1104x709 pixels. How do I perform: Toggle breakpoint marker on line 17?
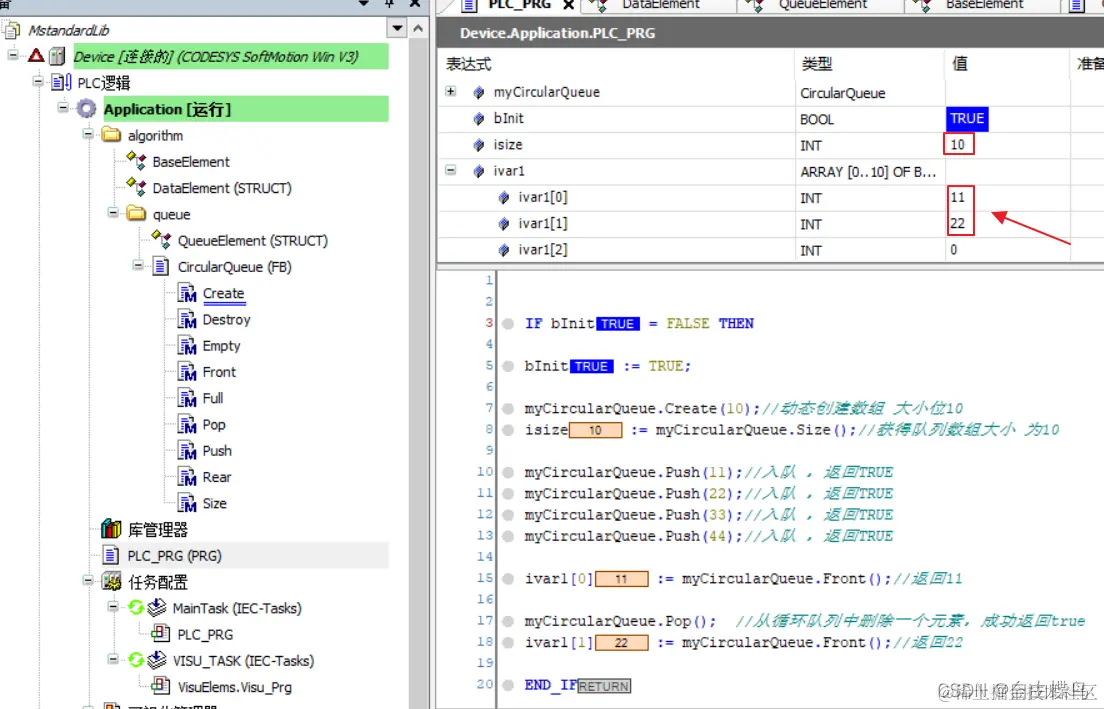coord(508,621)
